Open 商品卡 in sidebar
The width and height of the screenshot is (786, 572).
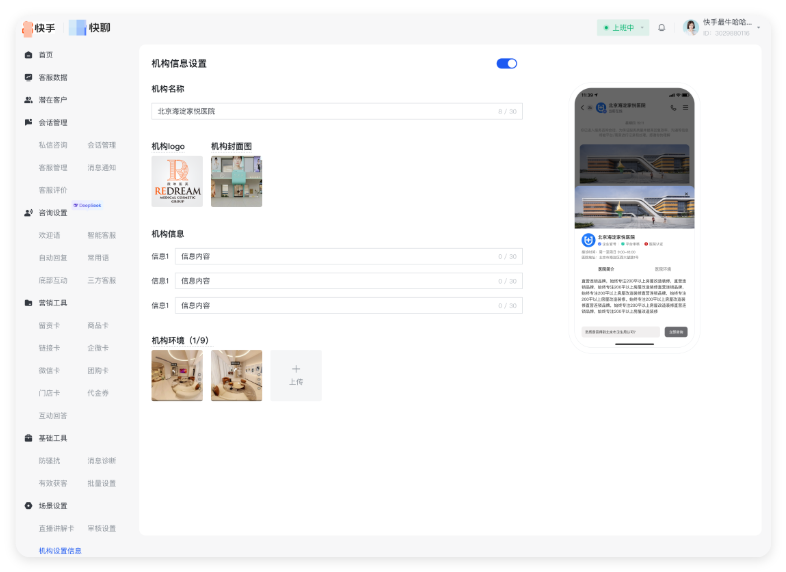98,325
